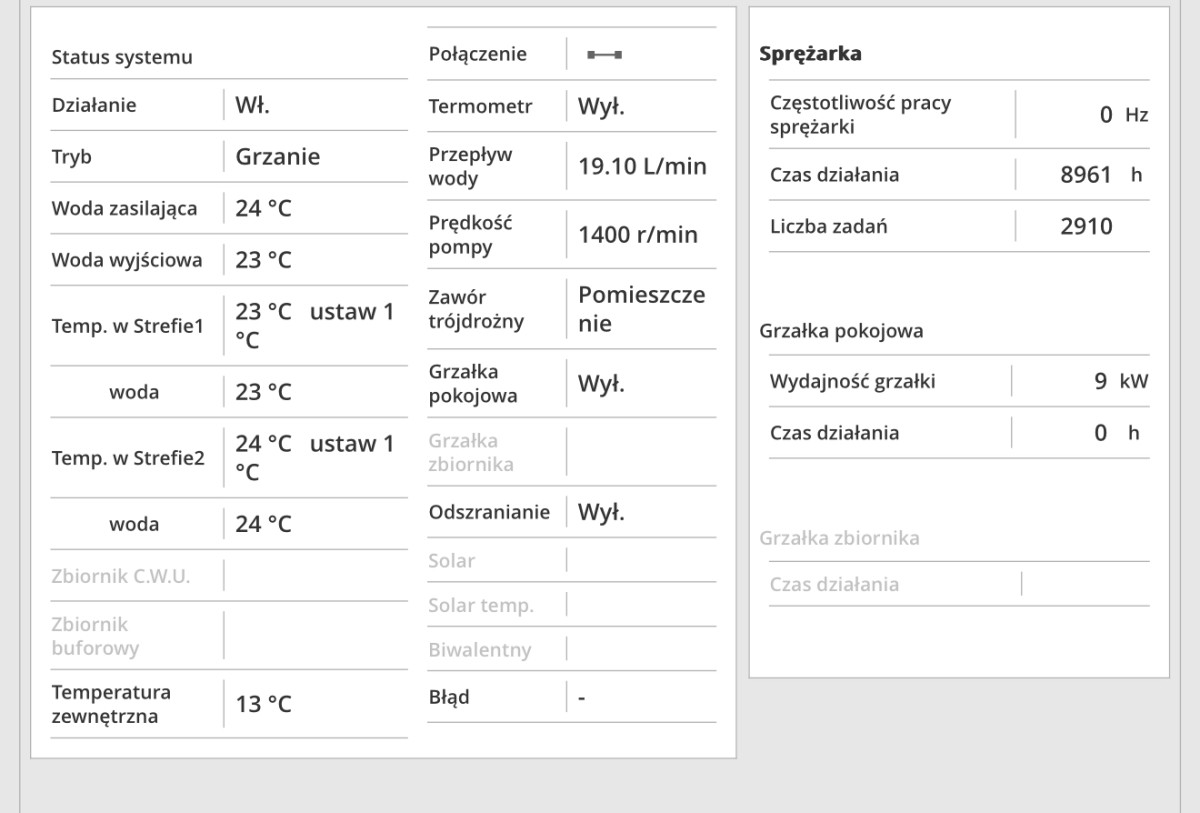This screenshot has width=1200, height=813.
Task: Click the Działanie value Wł.
Action: click(253, 105)
